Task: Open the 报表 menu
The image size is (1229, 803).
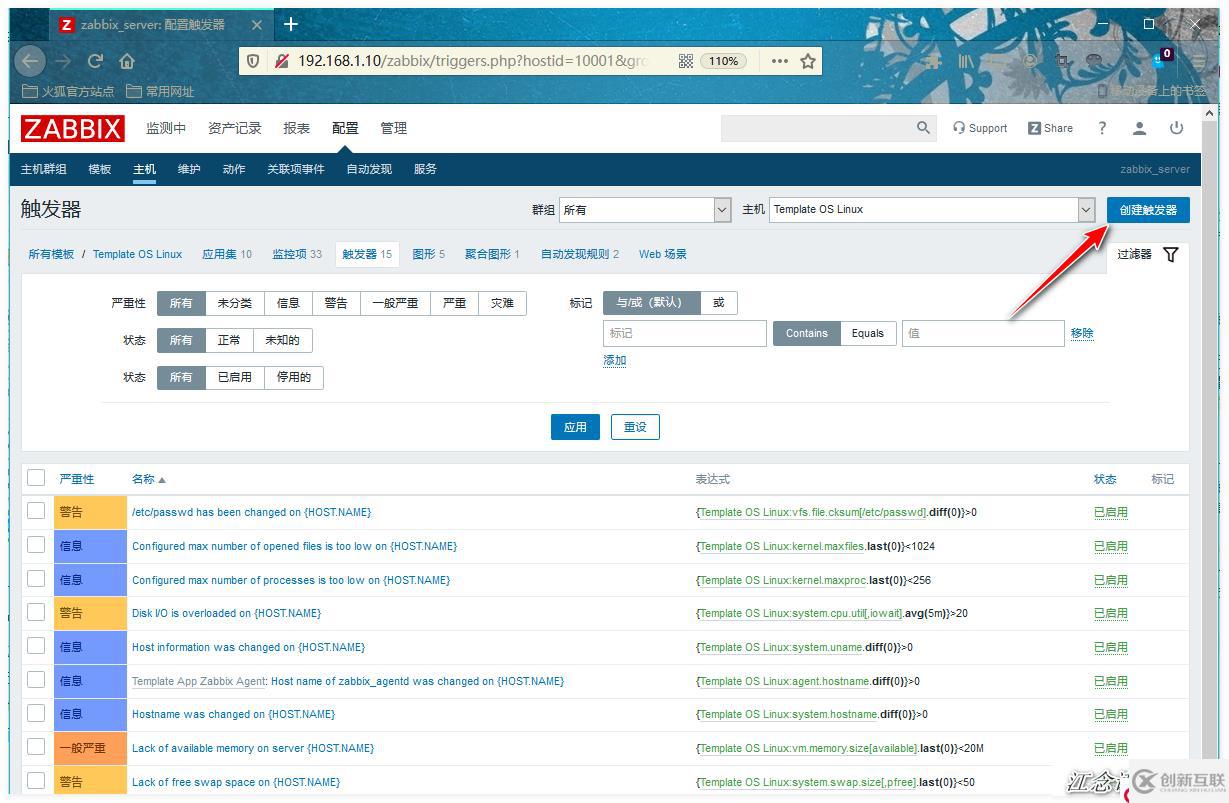Action: click(297, 128)
